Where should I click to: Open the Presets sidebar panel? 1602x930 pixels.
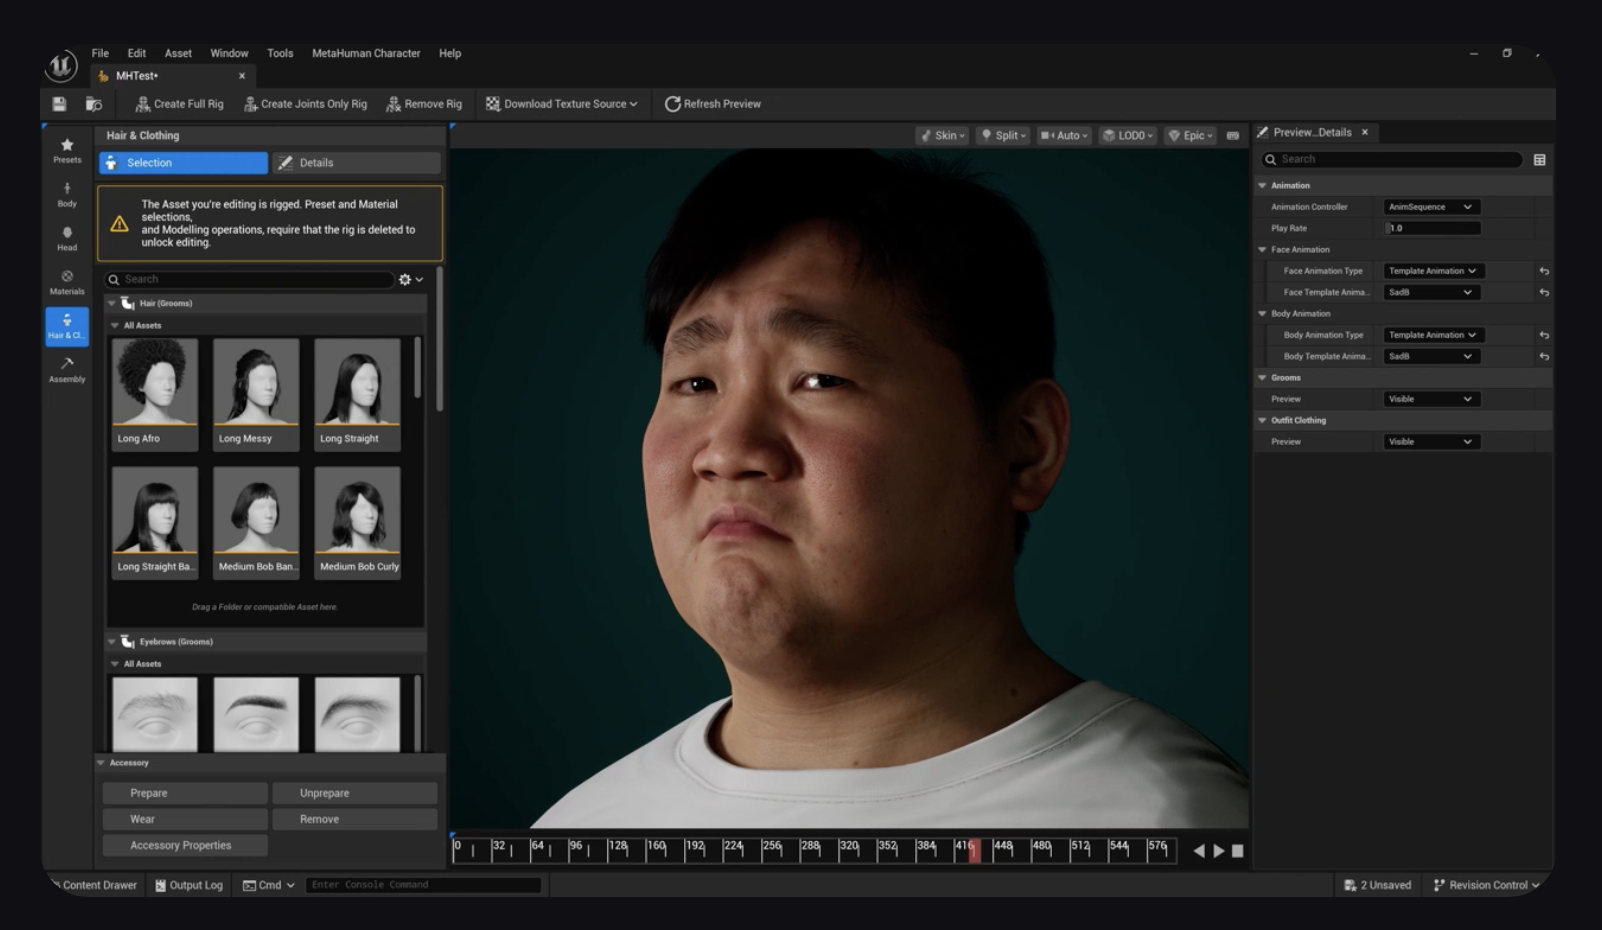tap(67, 150)
